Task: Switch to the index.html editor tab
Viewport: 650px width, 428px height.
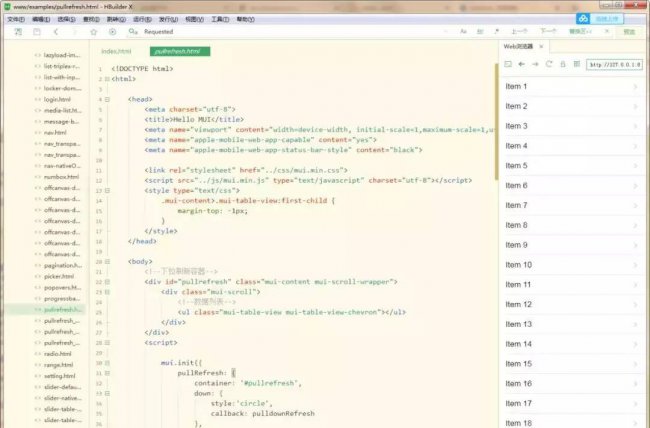Action: pos(116,51)
